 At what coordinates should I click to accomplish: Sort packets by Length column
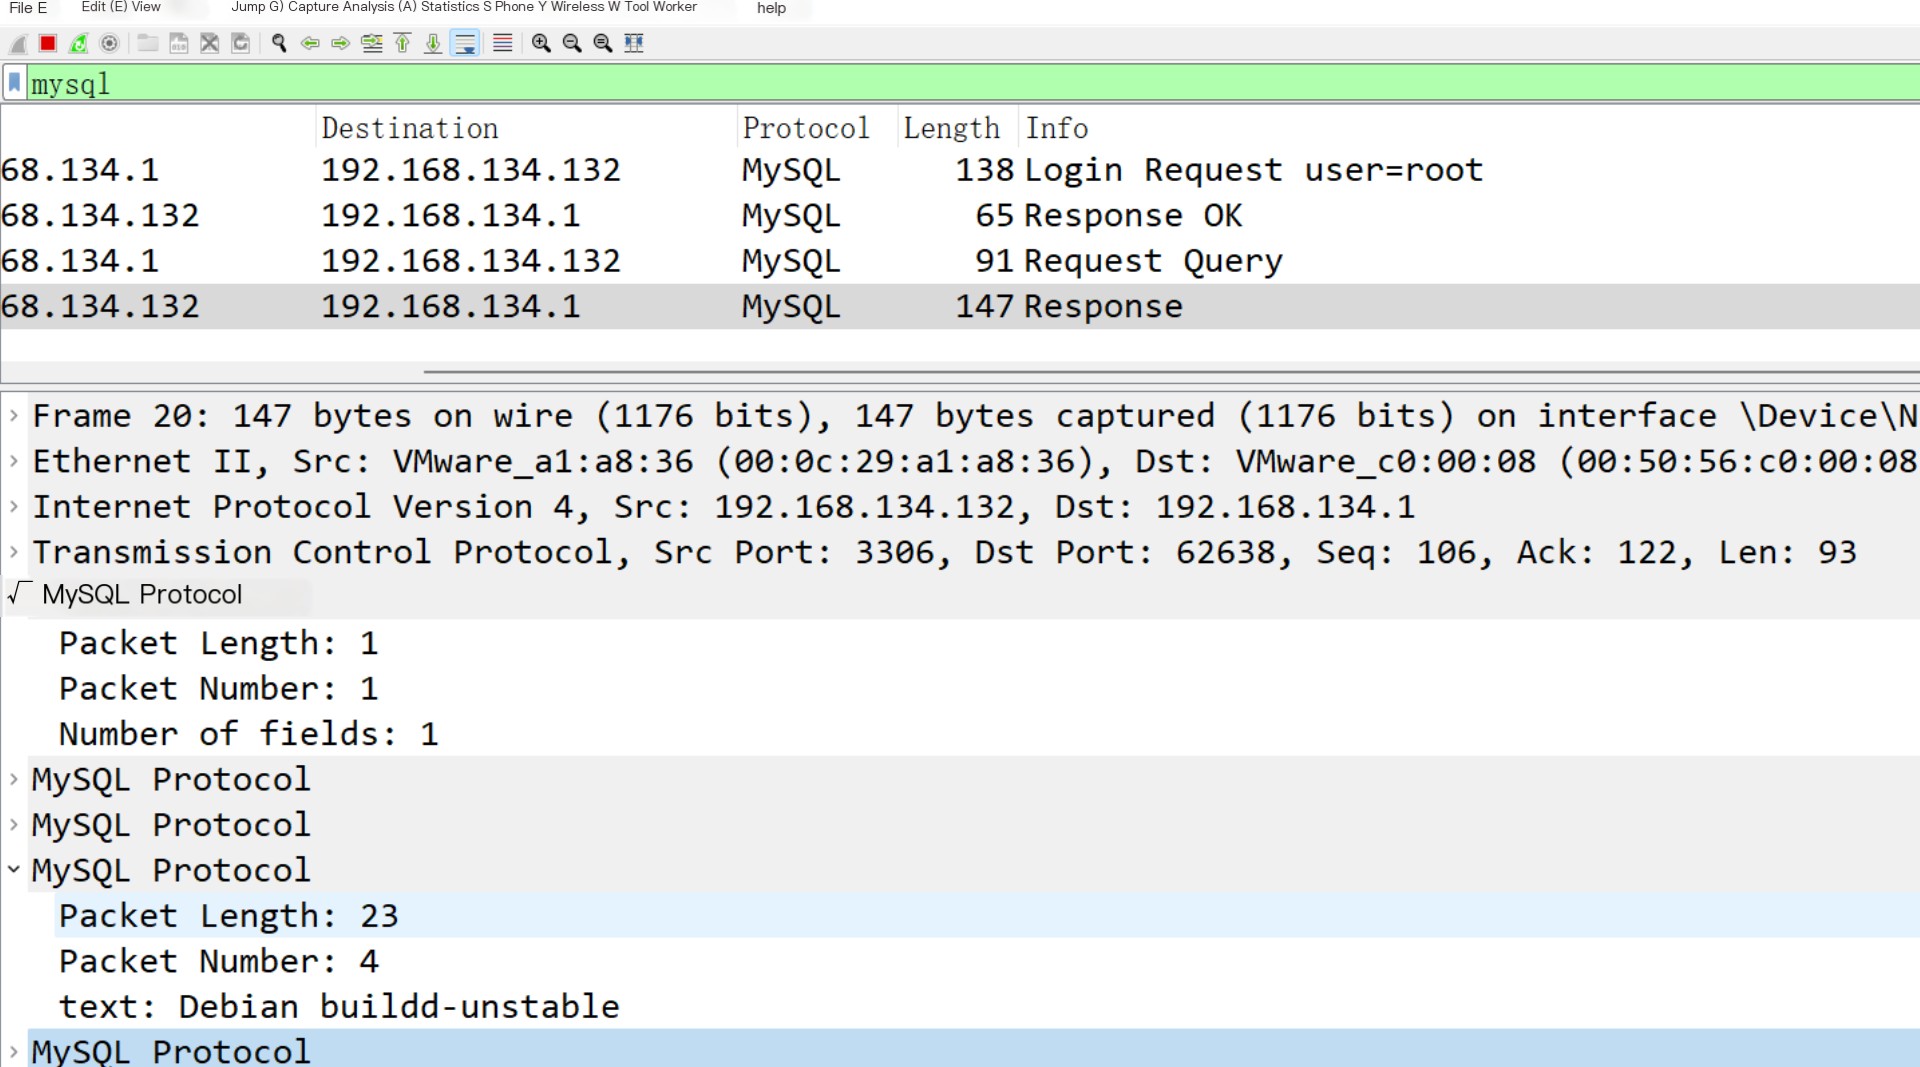(x=957, y=128)
